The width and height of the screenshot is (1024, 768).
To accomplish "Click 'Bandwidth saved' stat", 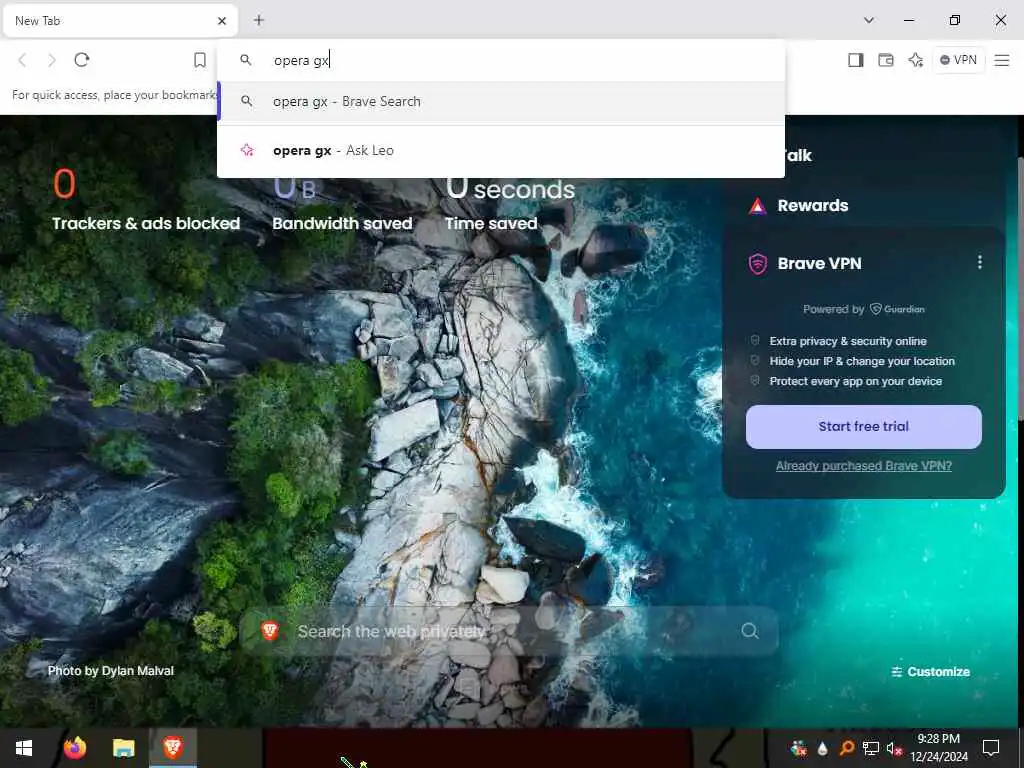I will point(342,223).
